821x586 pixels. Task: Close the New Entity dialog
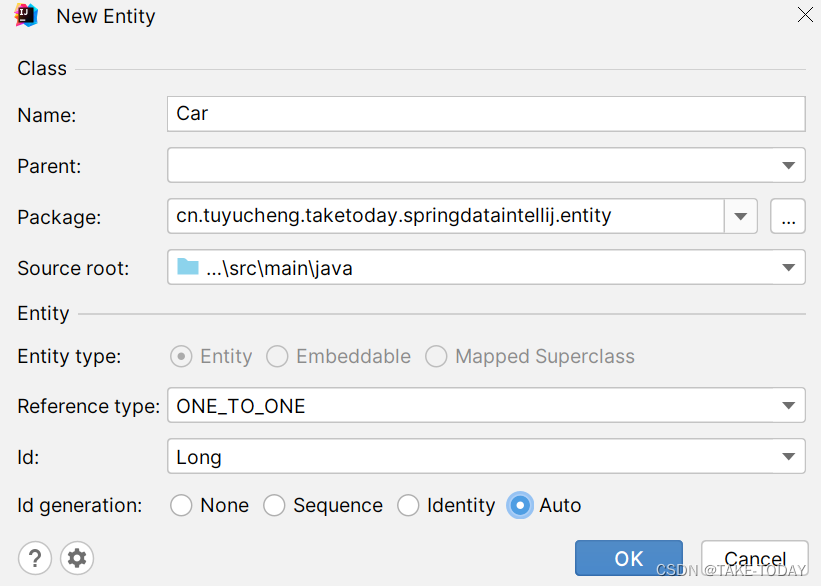(x=804, y=15)
